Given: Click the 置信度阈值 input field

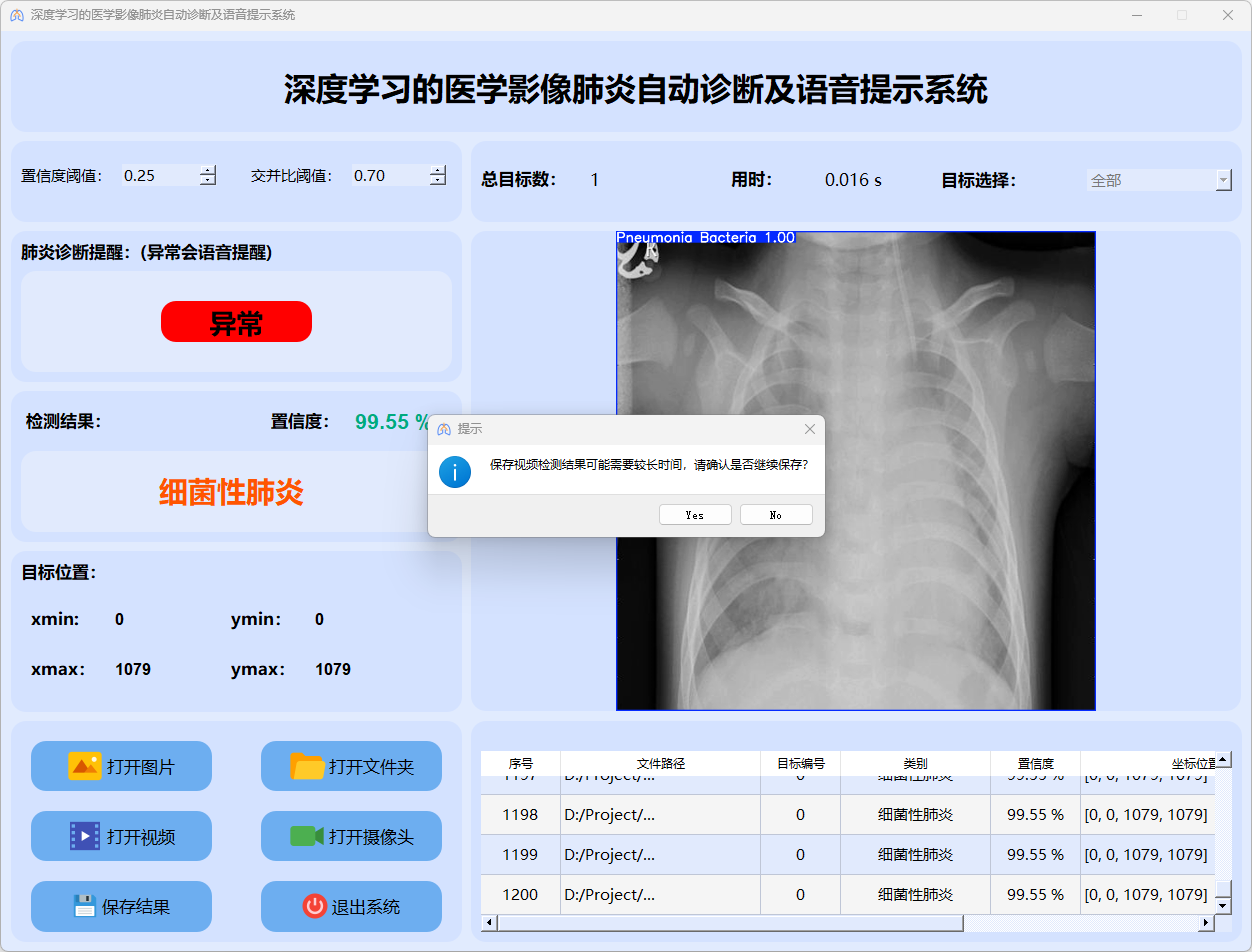Looking at the screenshot, I should click(158, 175).
